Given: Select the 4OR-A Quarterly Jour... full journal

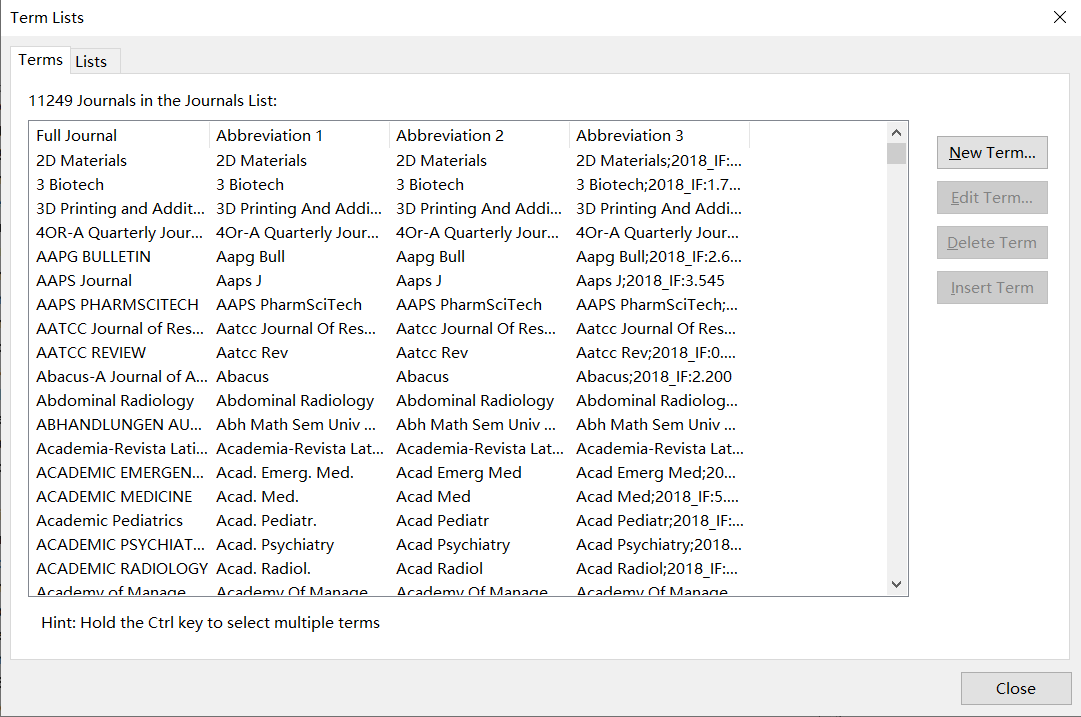Looking at the screenshot, I should 119,232.
